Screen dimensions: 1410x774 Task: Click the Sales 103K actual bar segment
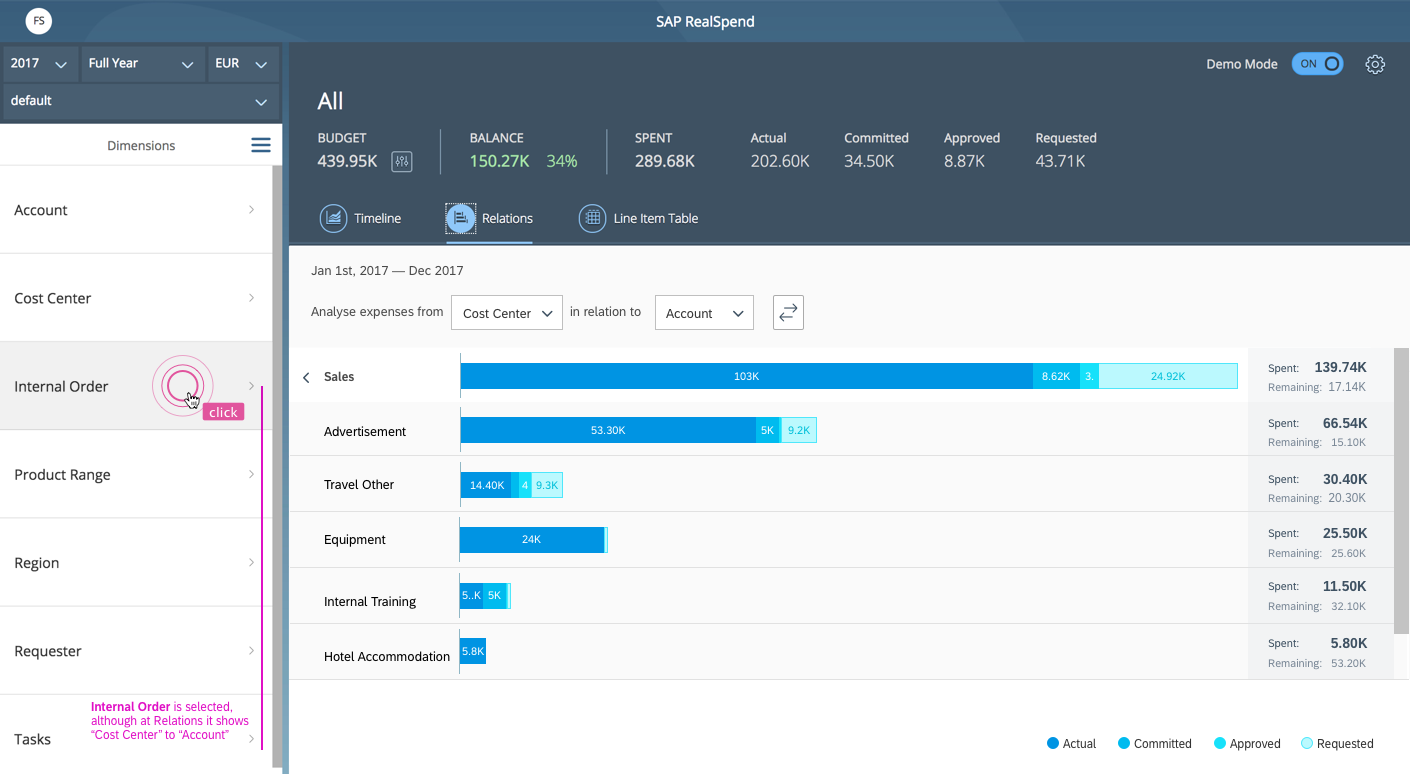[746, 376]
